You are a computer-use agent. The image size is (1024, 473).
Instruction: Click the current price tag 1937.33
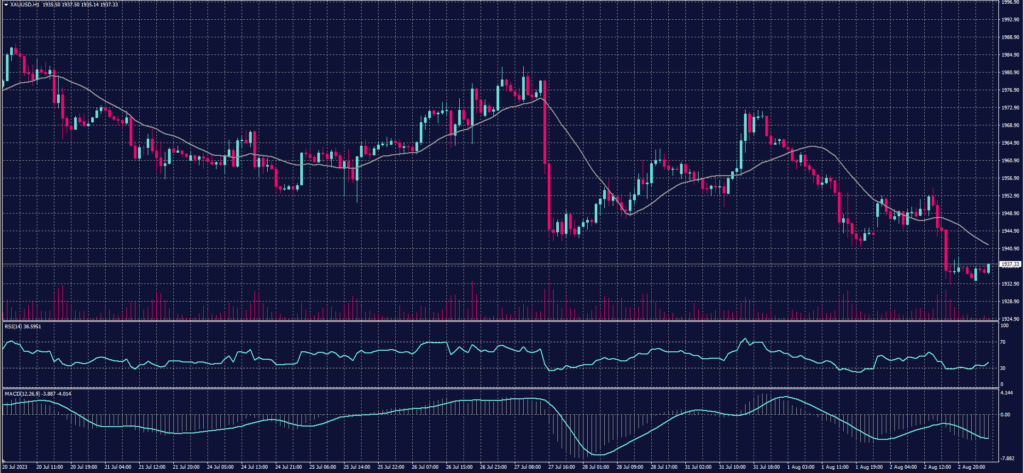click(1008, 264)
